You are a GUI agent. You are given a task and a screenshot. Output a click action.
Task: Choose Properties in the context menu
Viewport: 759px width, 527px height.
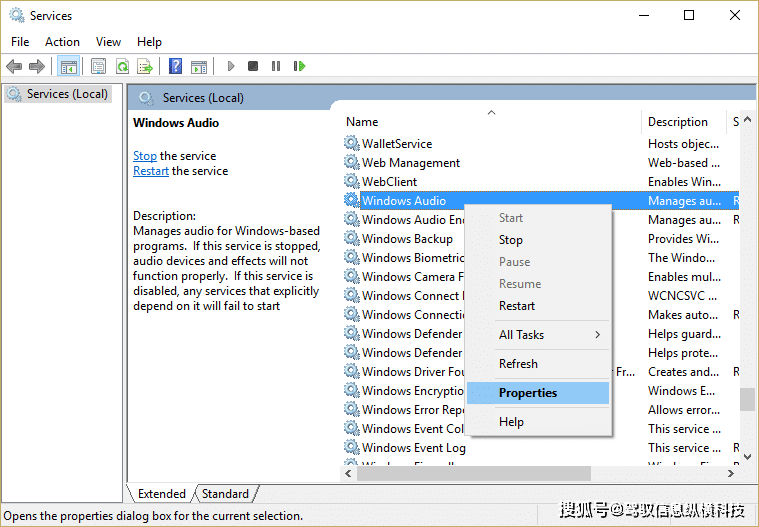click(528, 393)
